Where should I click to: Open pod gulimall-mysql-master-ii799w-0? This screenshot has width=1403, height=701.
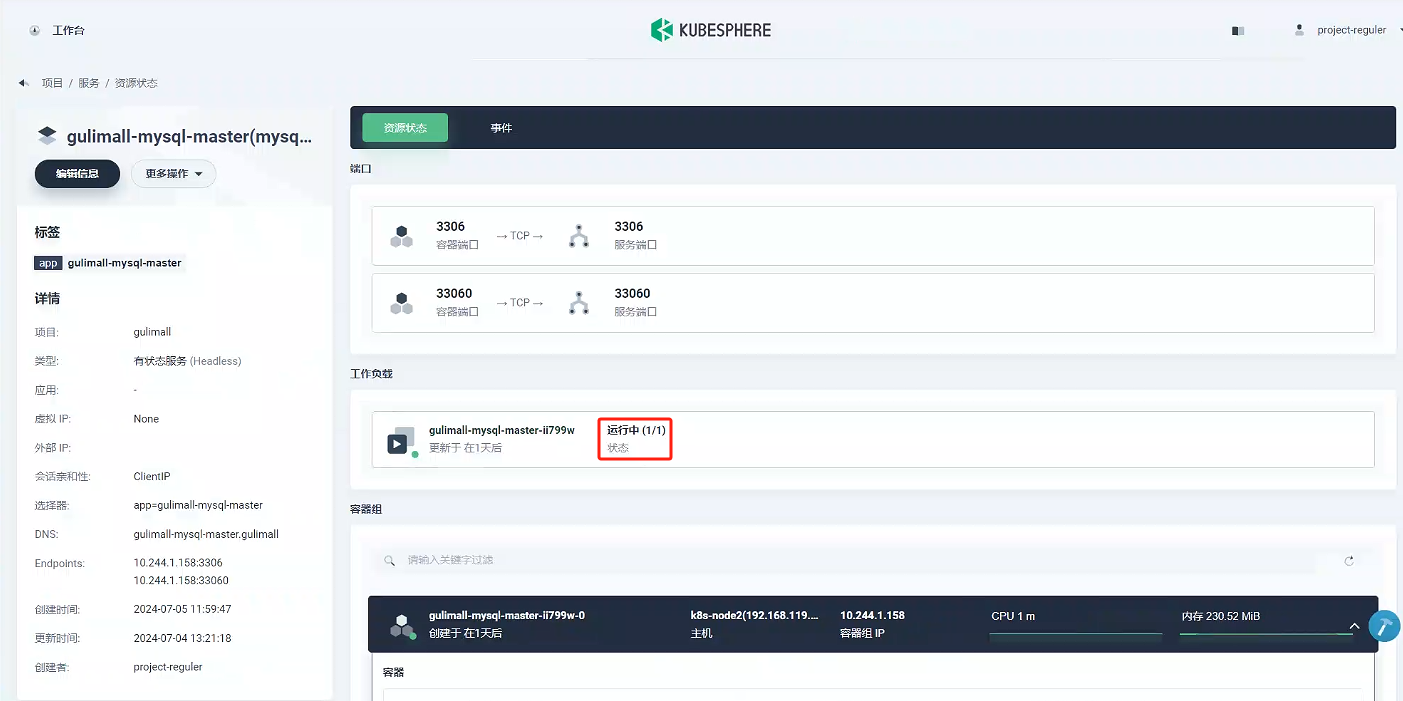507,616
